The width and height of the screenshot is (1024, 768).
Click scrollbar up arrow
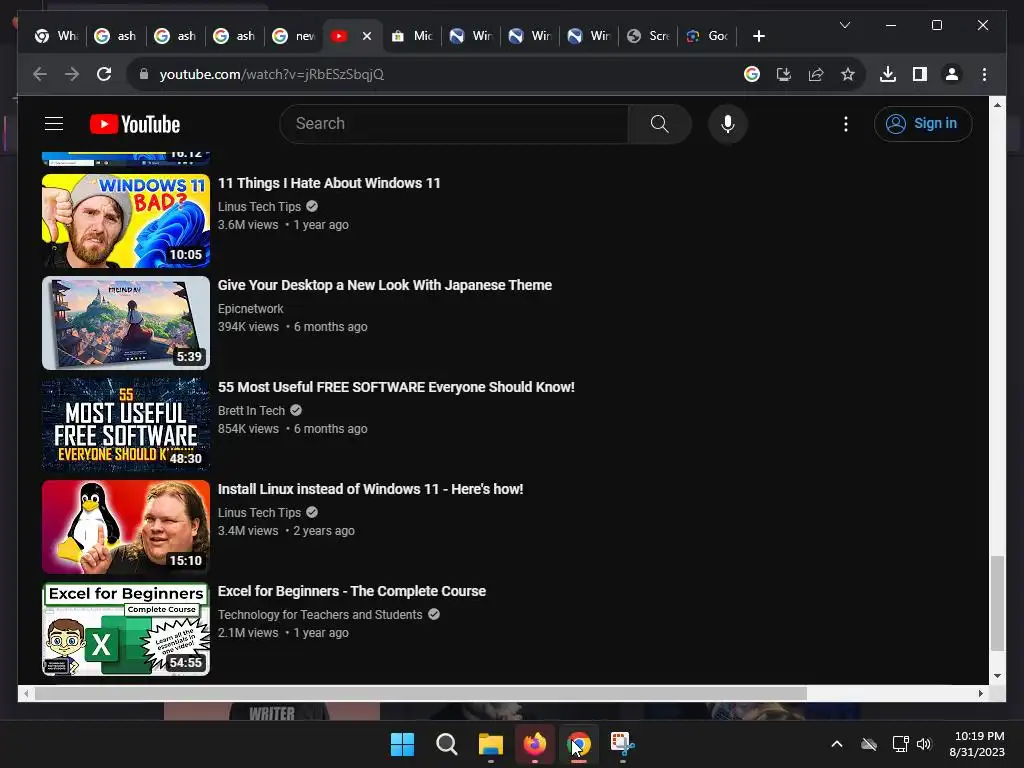pyautogui.click(x=997, y=104)
